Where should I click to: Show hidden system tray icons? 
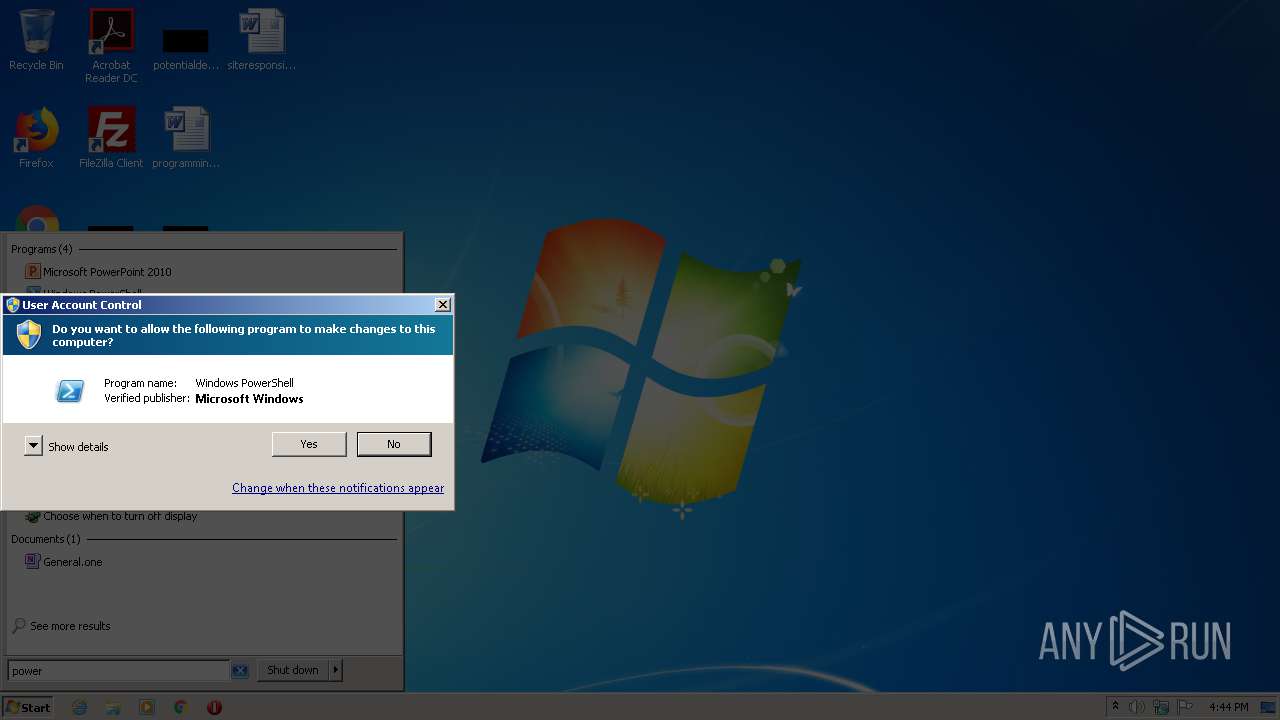point(1116,707)
